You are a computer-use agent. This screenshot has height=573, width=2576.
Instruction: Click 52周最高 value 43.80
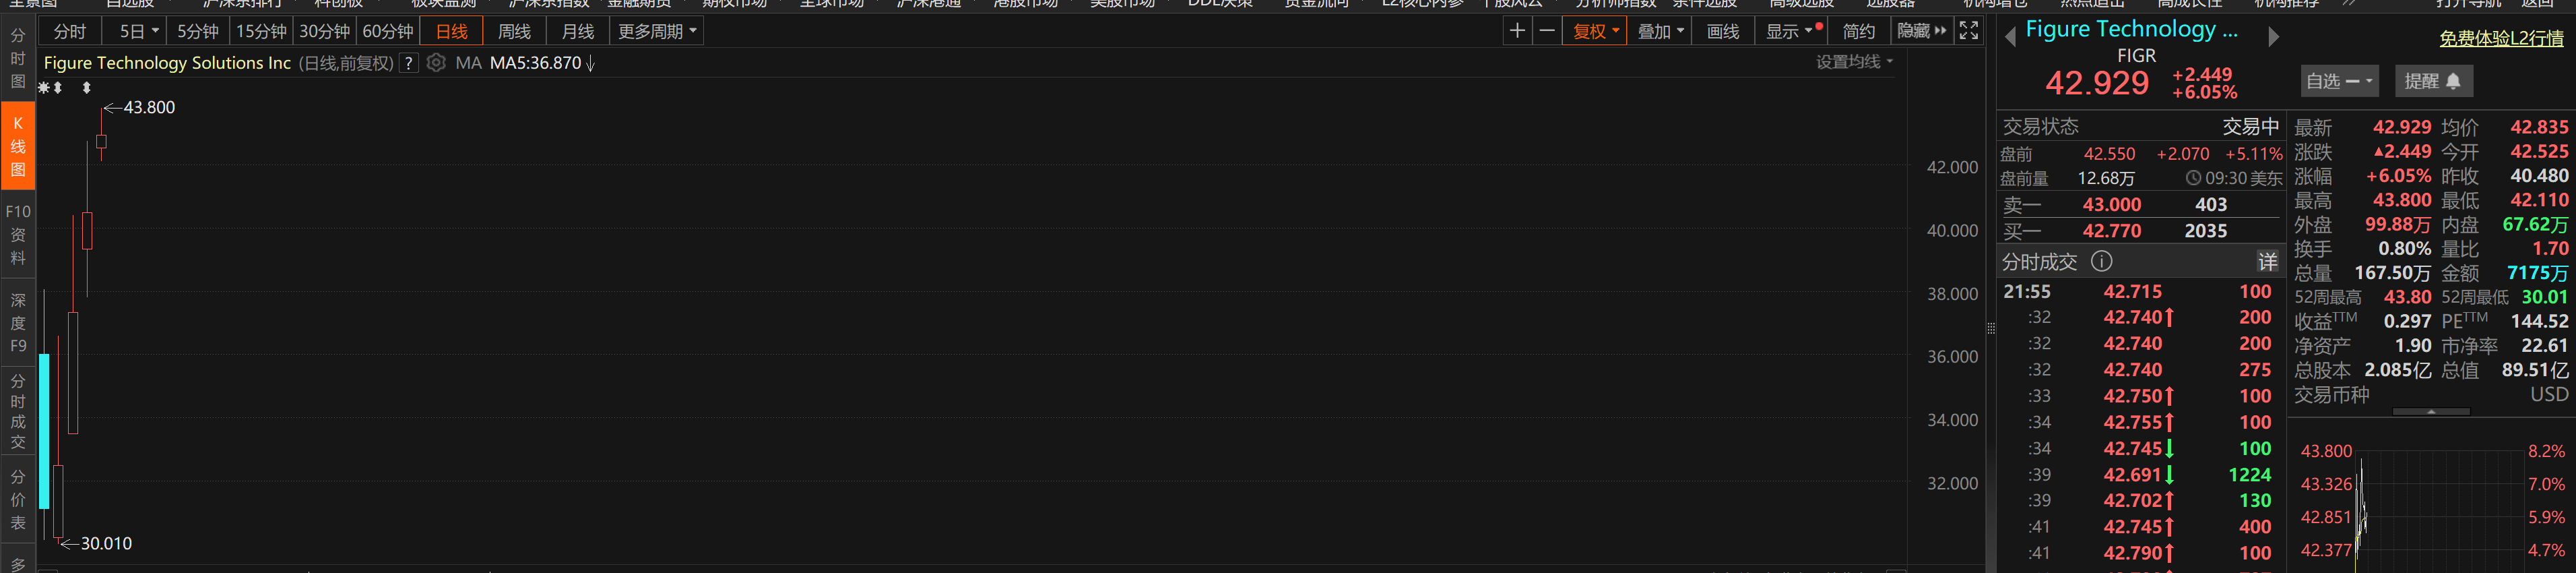pos(2408,297)
